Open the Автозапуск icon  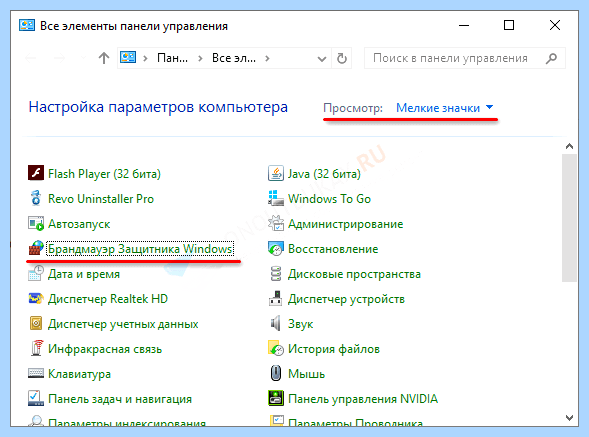36,224
